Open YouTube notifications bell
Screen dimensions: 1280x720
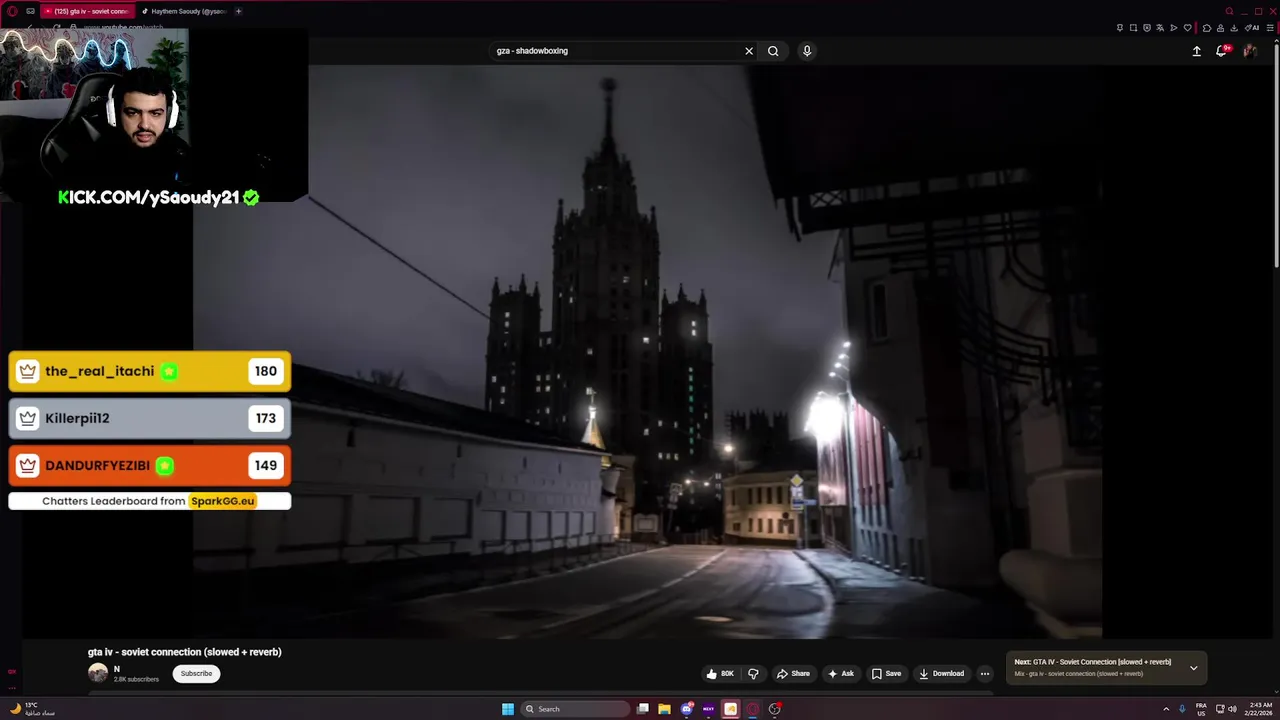1221,51
